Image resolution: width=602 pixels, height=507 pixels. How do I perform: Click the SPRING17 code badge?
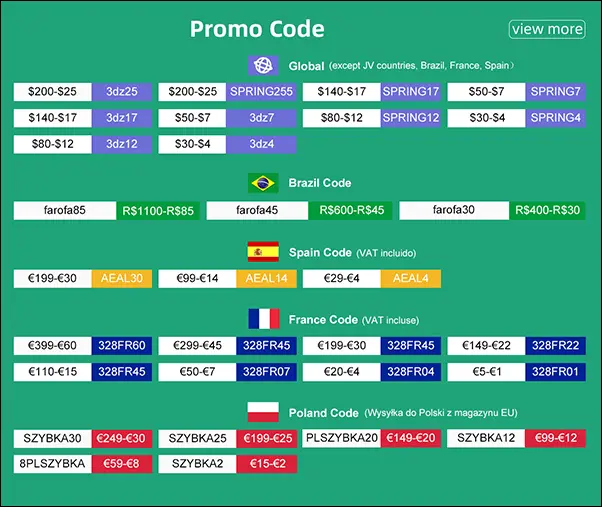[x=411, y=91]
